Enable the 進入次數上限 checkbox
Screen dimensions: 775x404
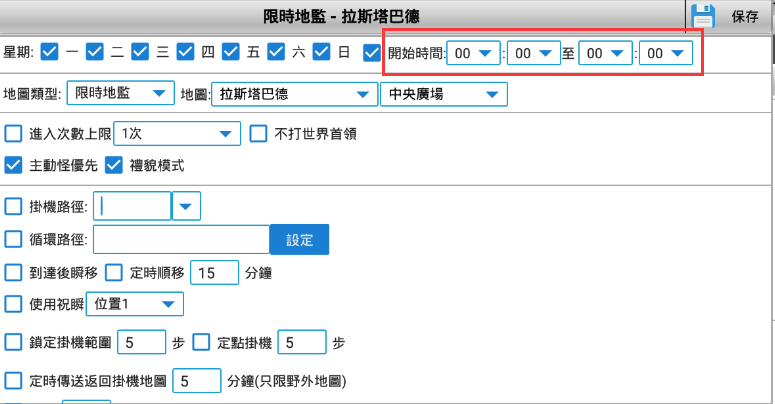(13, 132)
